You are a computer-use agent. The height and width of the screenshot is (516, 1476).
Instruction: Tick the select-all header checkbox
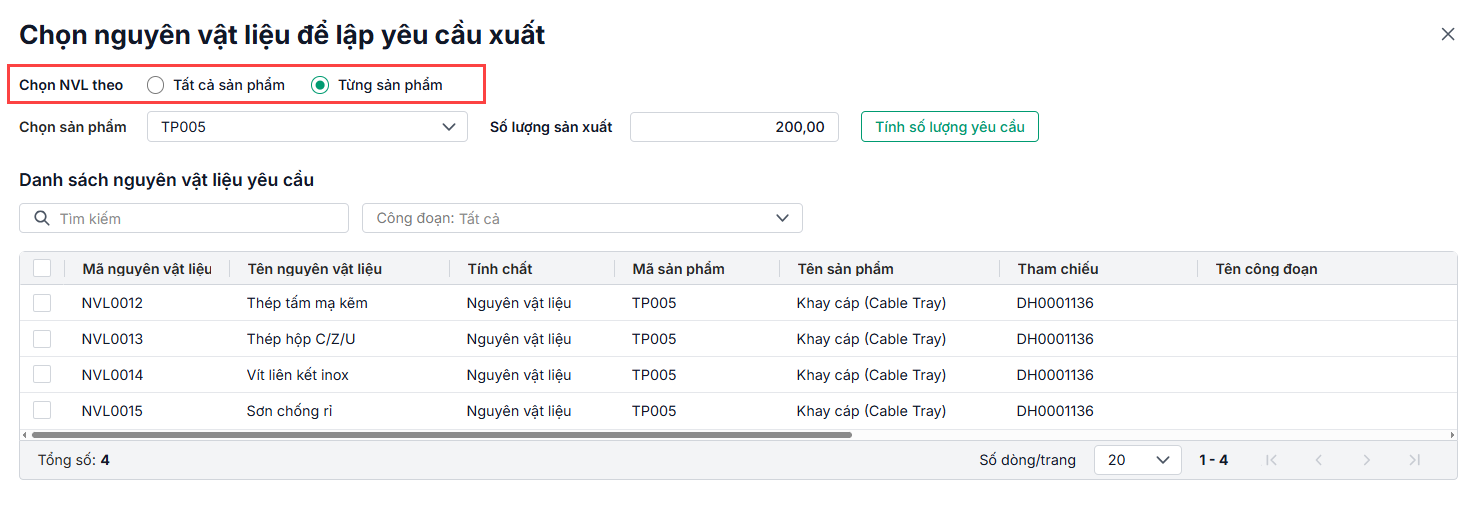[x=42, y=268]
